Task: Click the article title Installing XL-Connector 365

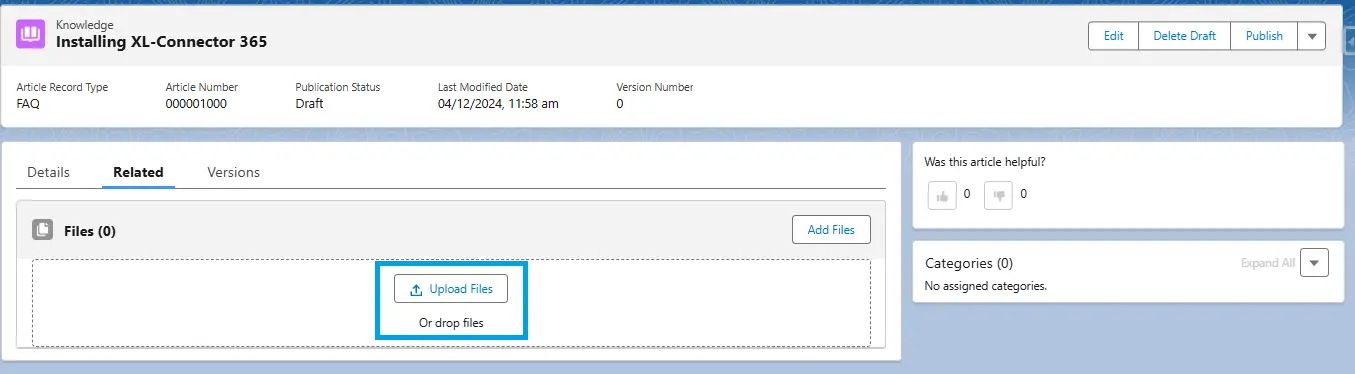Action: 161,42
